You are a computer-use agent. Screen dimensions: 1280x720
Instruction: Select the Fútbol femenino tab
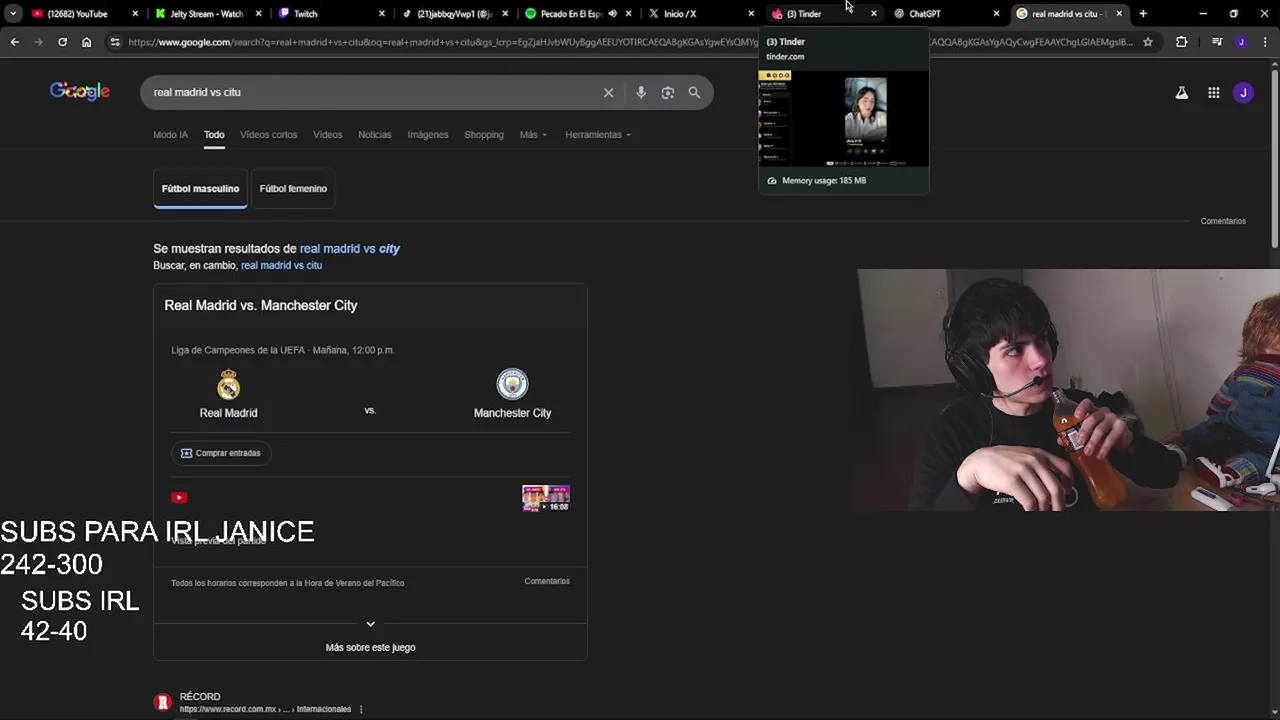pos(293,188)
